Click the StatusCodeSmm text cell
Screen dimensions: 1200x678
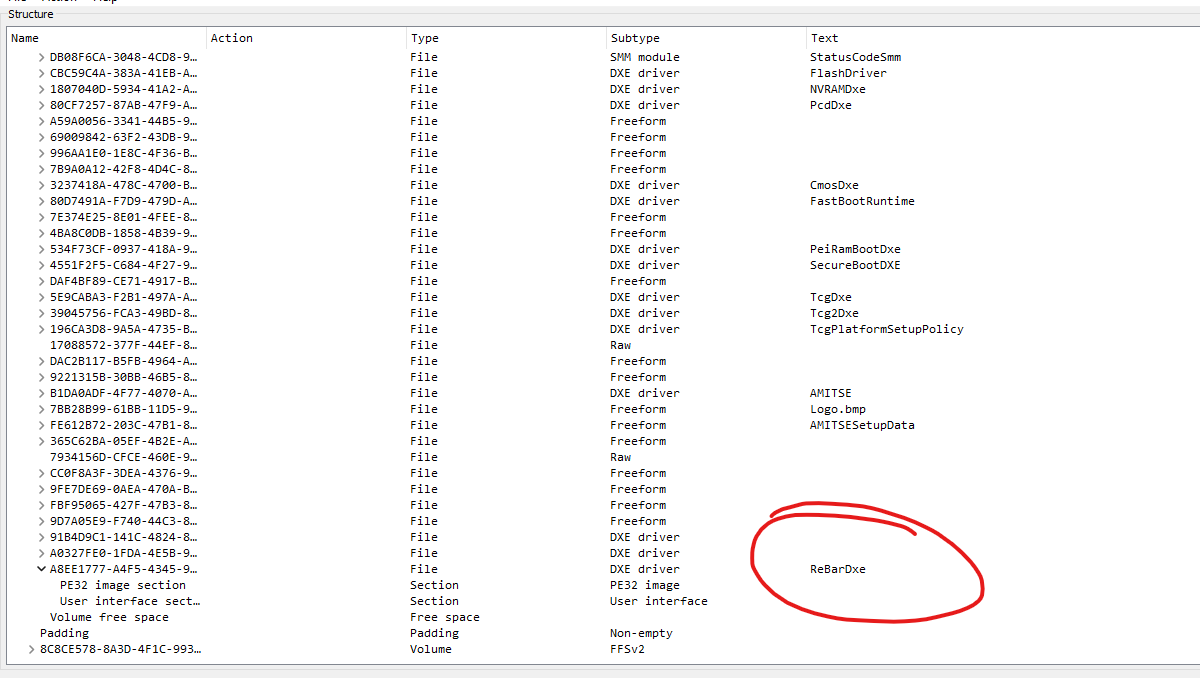click(855, 57)
